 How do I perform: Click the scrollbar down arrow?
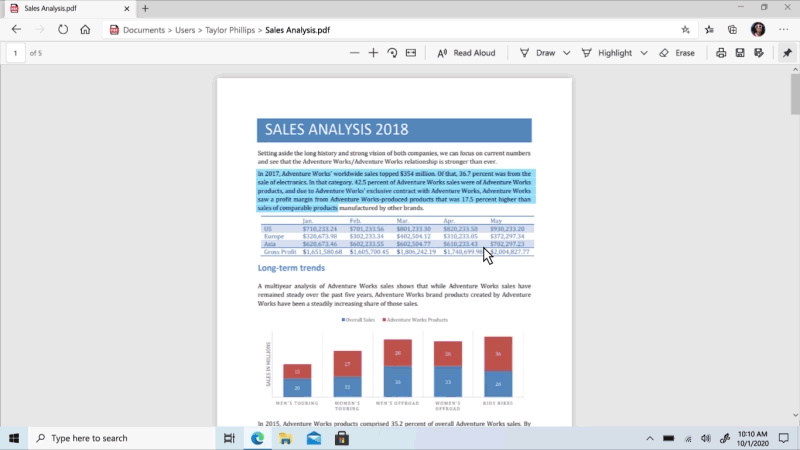[x=795, y=416]
